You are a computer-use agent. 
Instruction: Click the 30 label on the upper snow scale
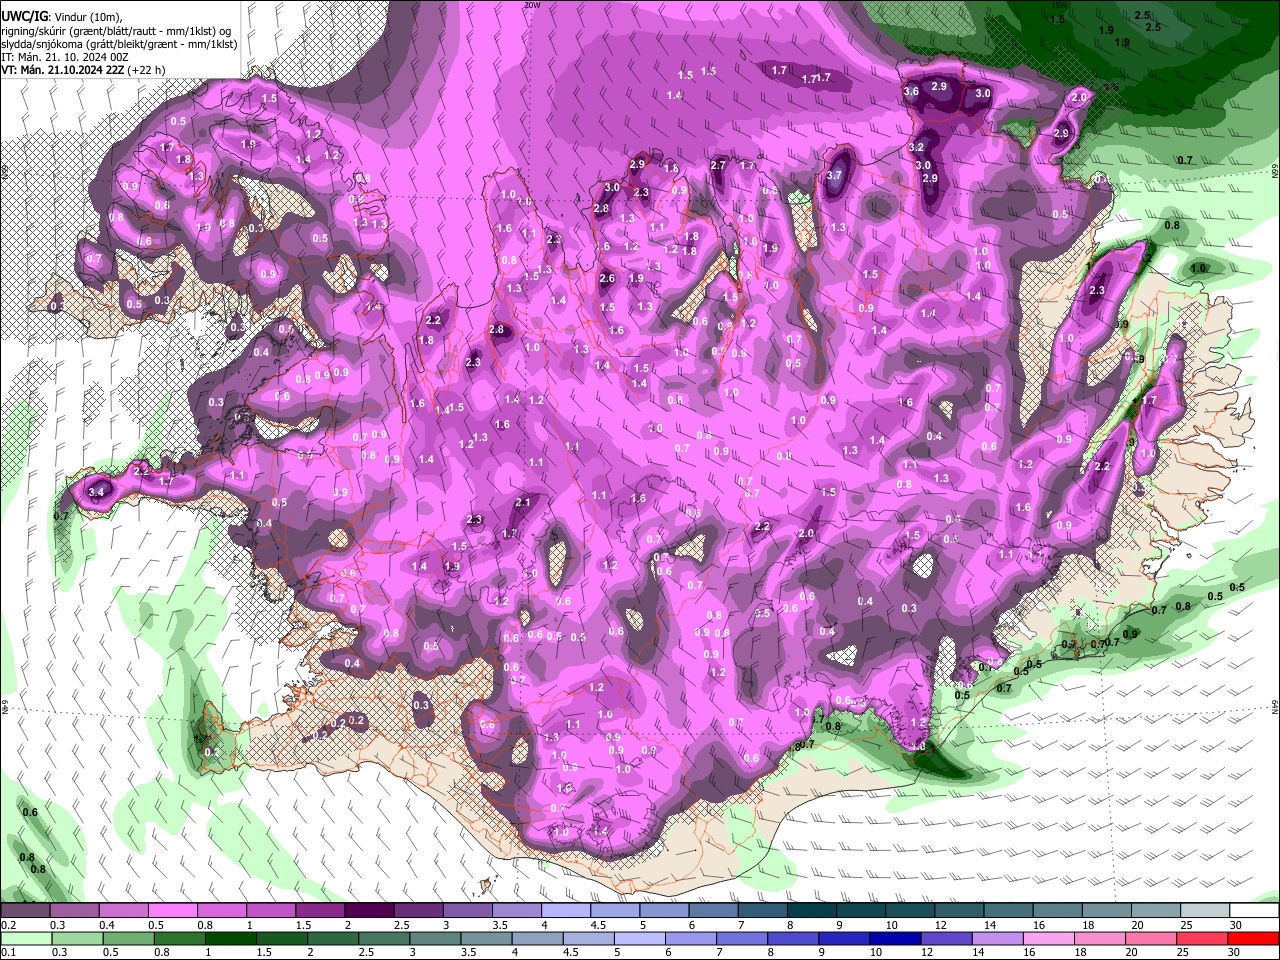tap(1236, 925)
